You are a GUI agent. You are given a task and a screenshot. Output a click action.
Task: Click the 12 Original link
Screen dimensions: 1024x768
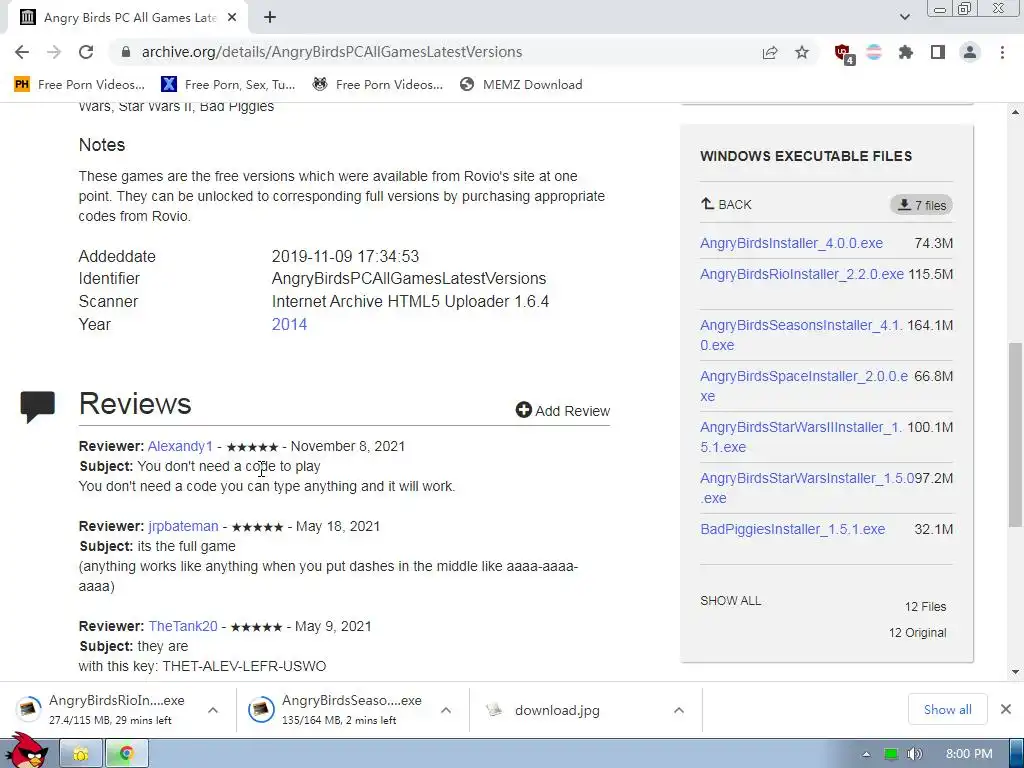click(x=917, y=633)
